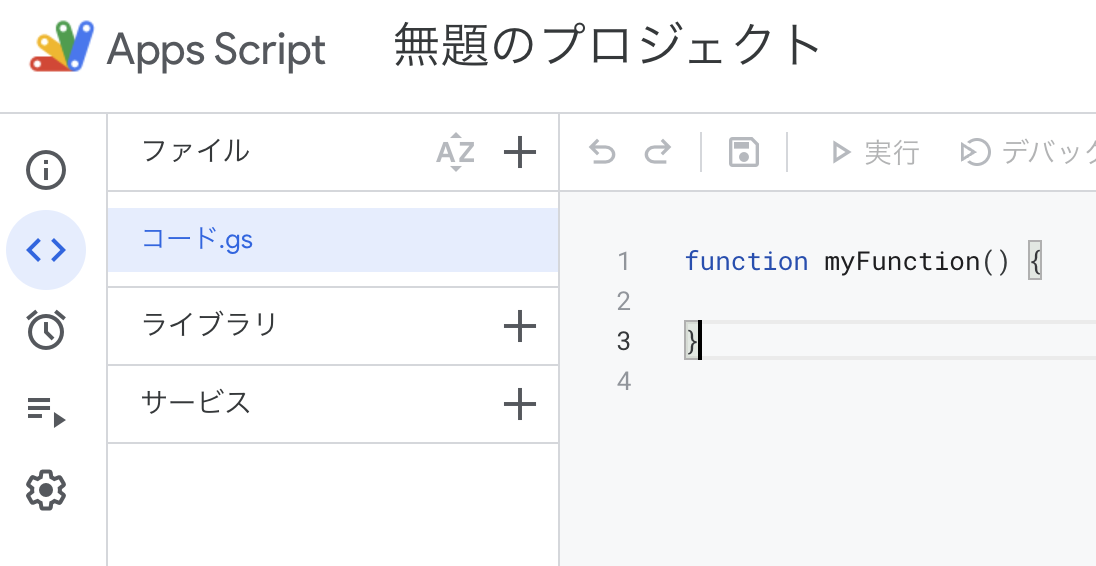Click the undo arrow in toolbar
The width and height of the screenshot is (1096, 566).
[x=602, y=152]
